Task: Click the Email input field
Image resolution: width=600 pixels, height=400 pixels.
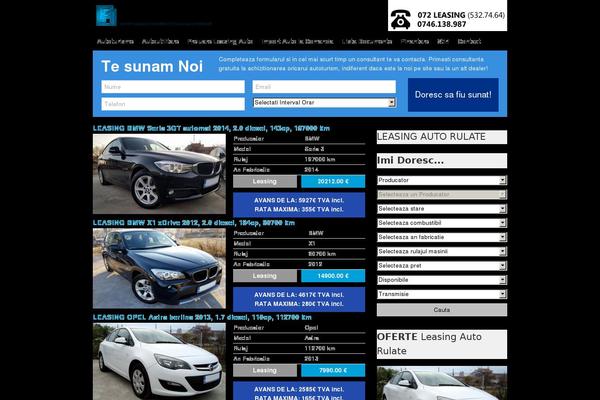Action: click(x=324, y=87)
